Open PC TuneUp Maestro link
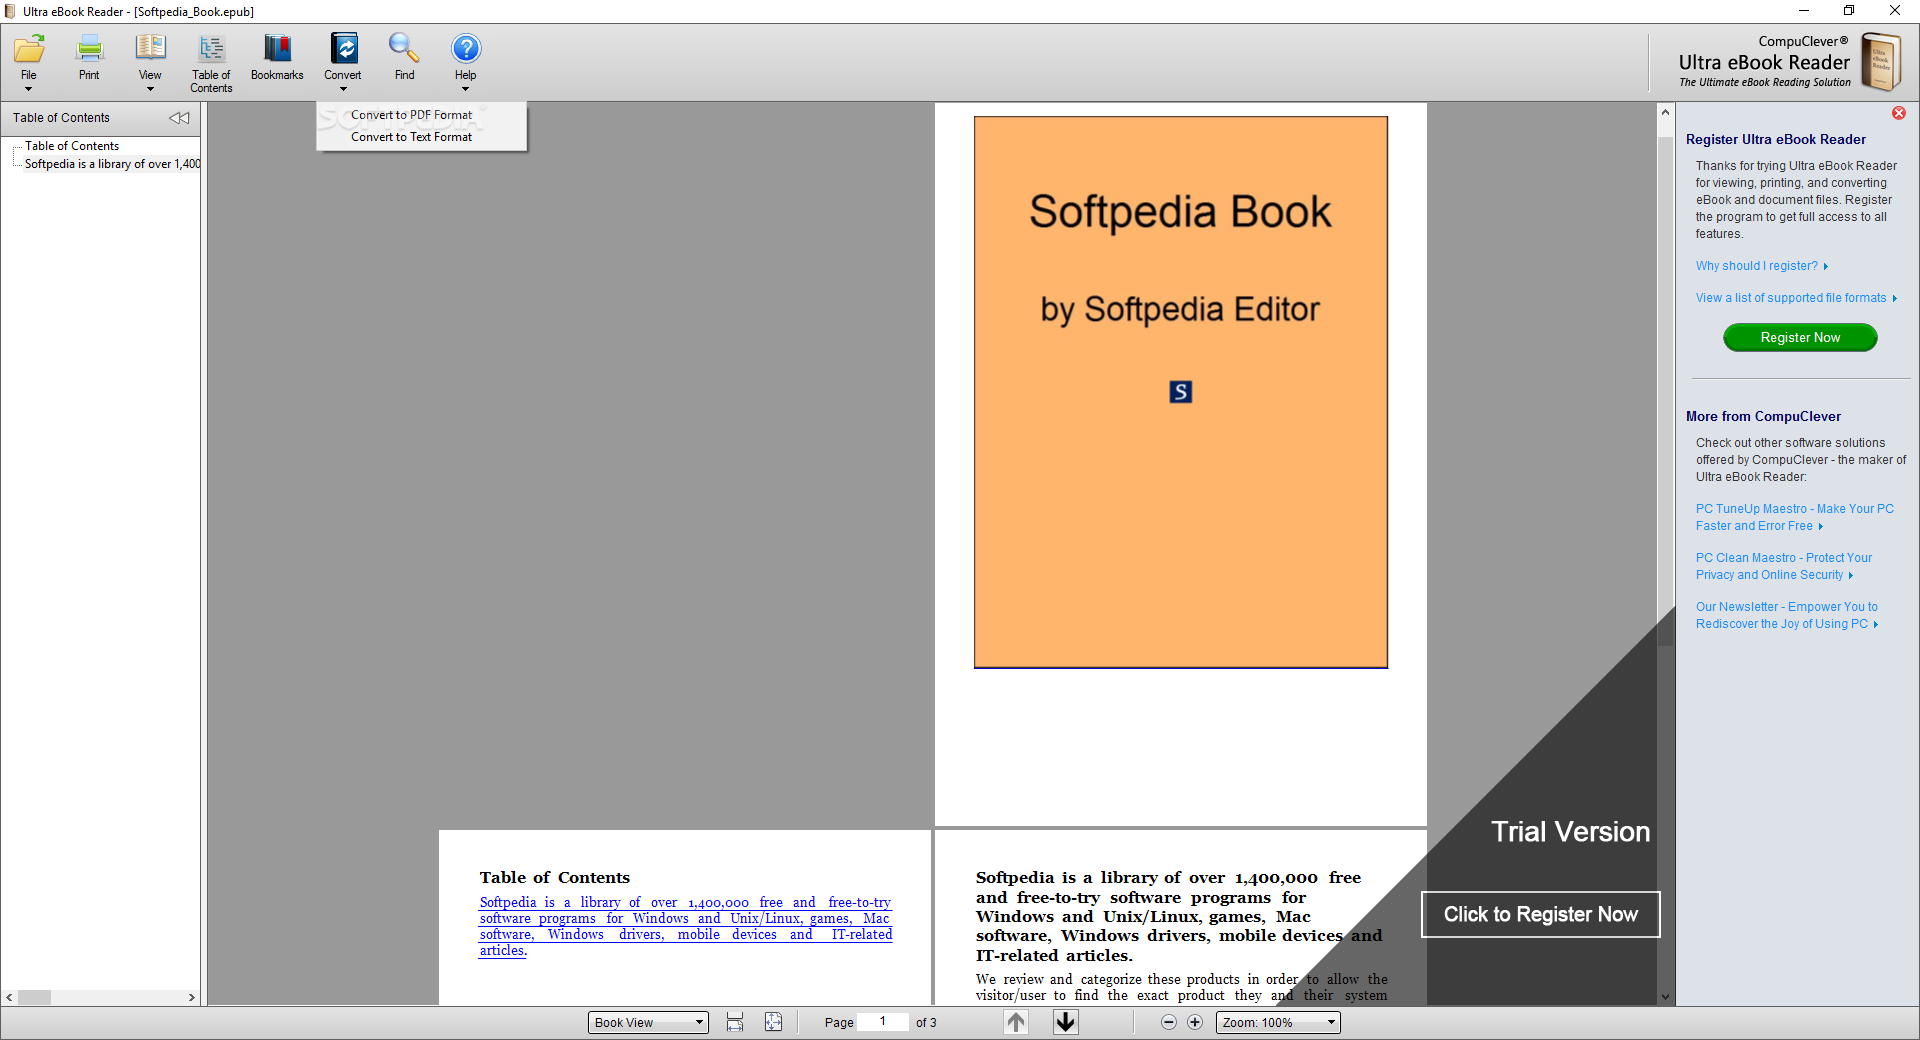 point(1795,517)
